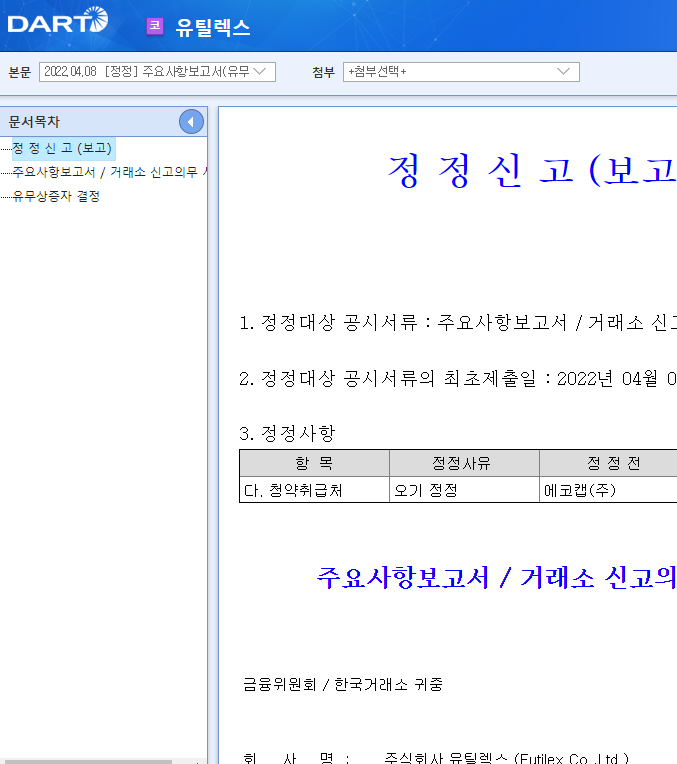Click the 에코캡(주) table cell
The height and width of the screenshot is (764, 677).
pos(608,490)
